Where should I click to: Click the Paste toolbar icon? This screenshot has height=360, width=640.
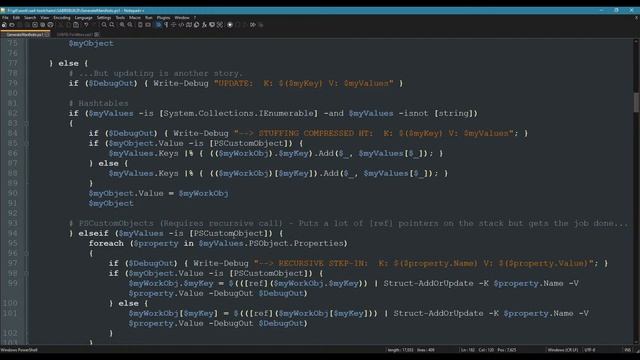click(x=76, y=25)
